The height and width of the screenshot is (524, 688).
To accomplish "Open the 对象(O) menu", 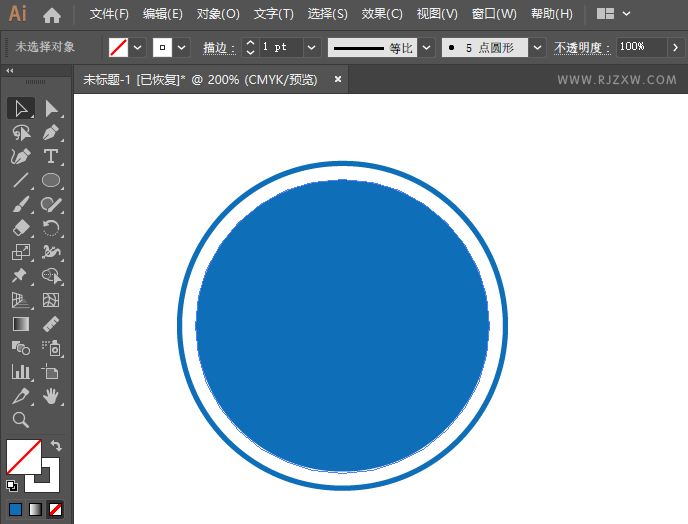I will 218,14.
